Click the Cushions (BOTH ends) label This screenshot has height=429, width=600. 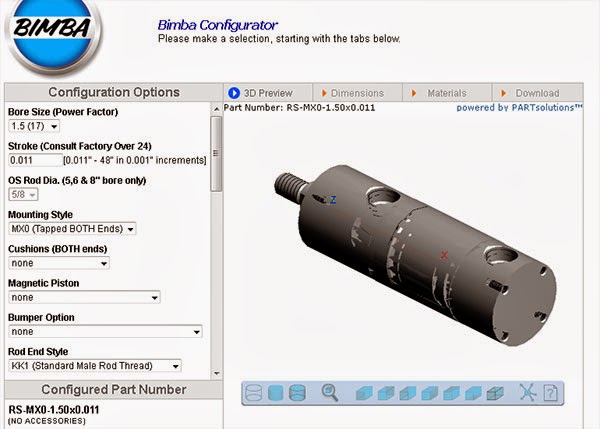[x=57, y=249]
